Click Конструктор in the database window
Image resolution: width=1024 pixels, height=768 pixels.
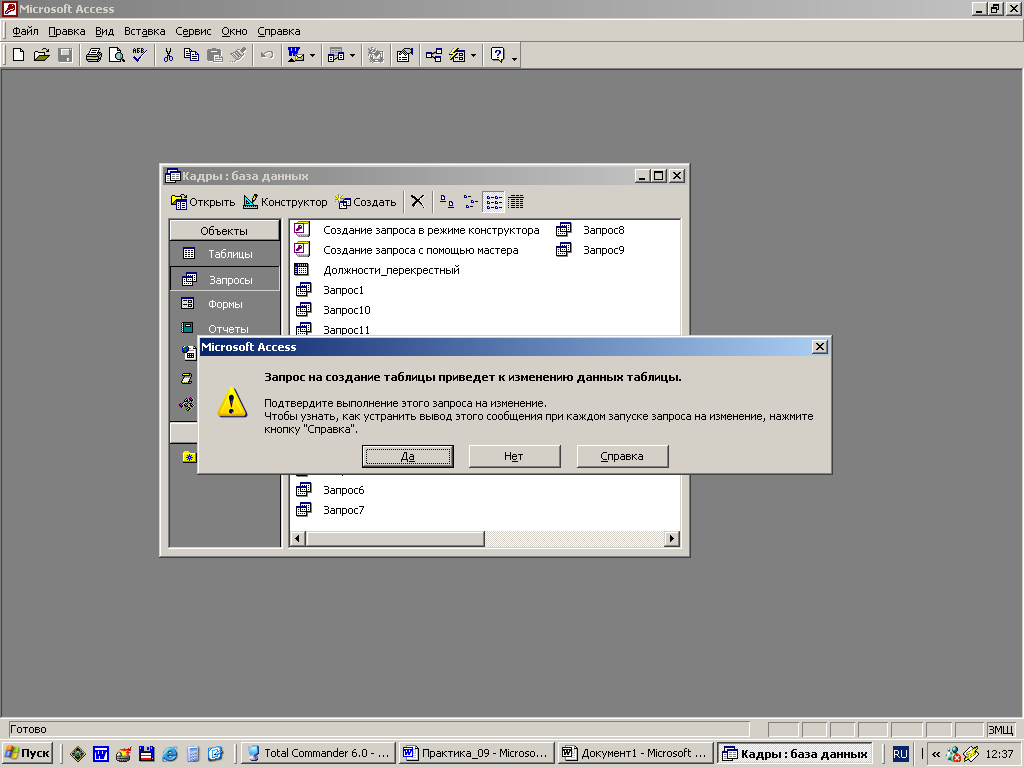[x=285, y=202]
